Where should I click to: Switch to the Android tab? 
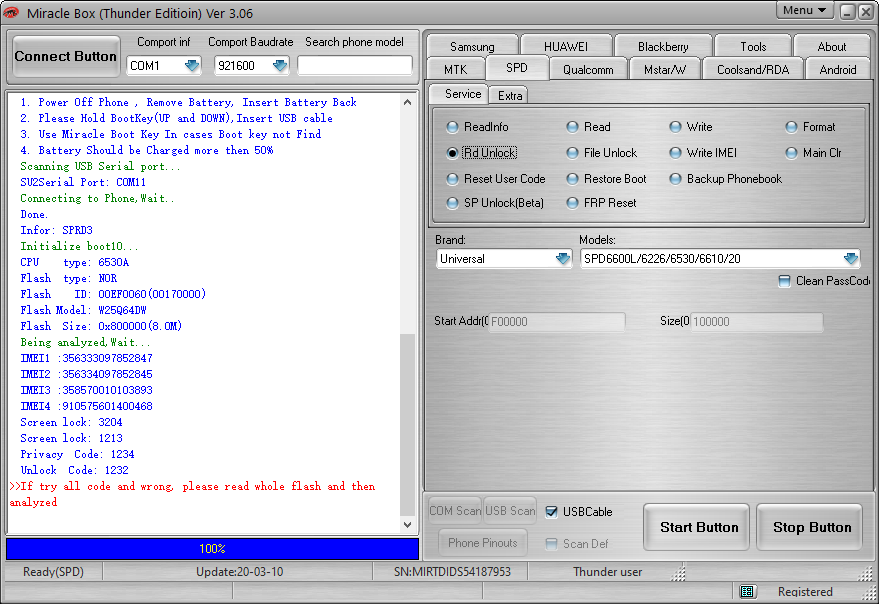point(838,70)
